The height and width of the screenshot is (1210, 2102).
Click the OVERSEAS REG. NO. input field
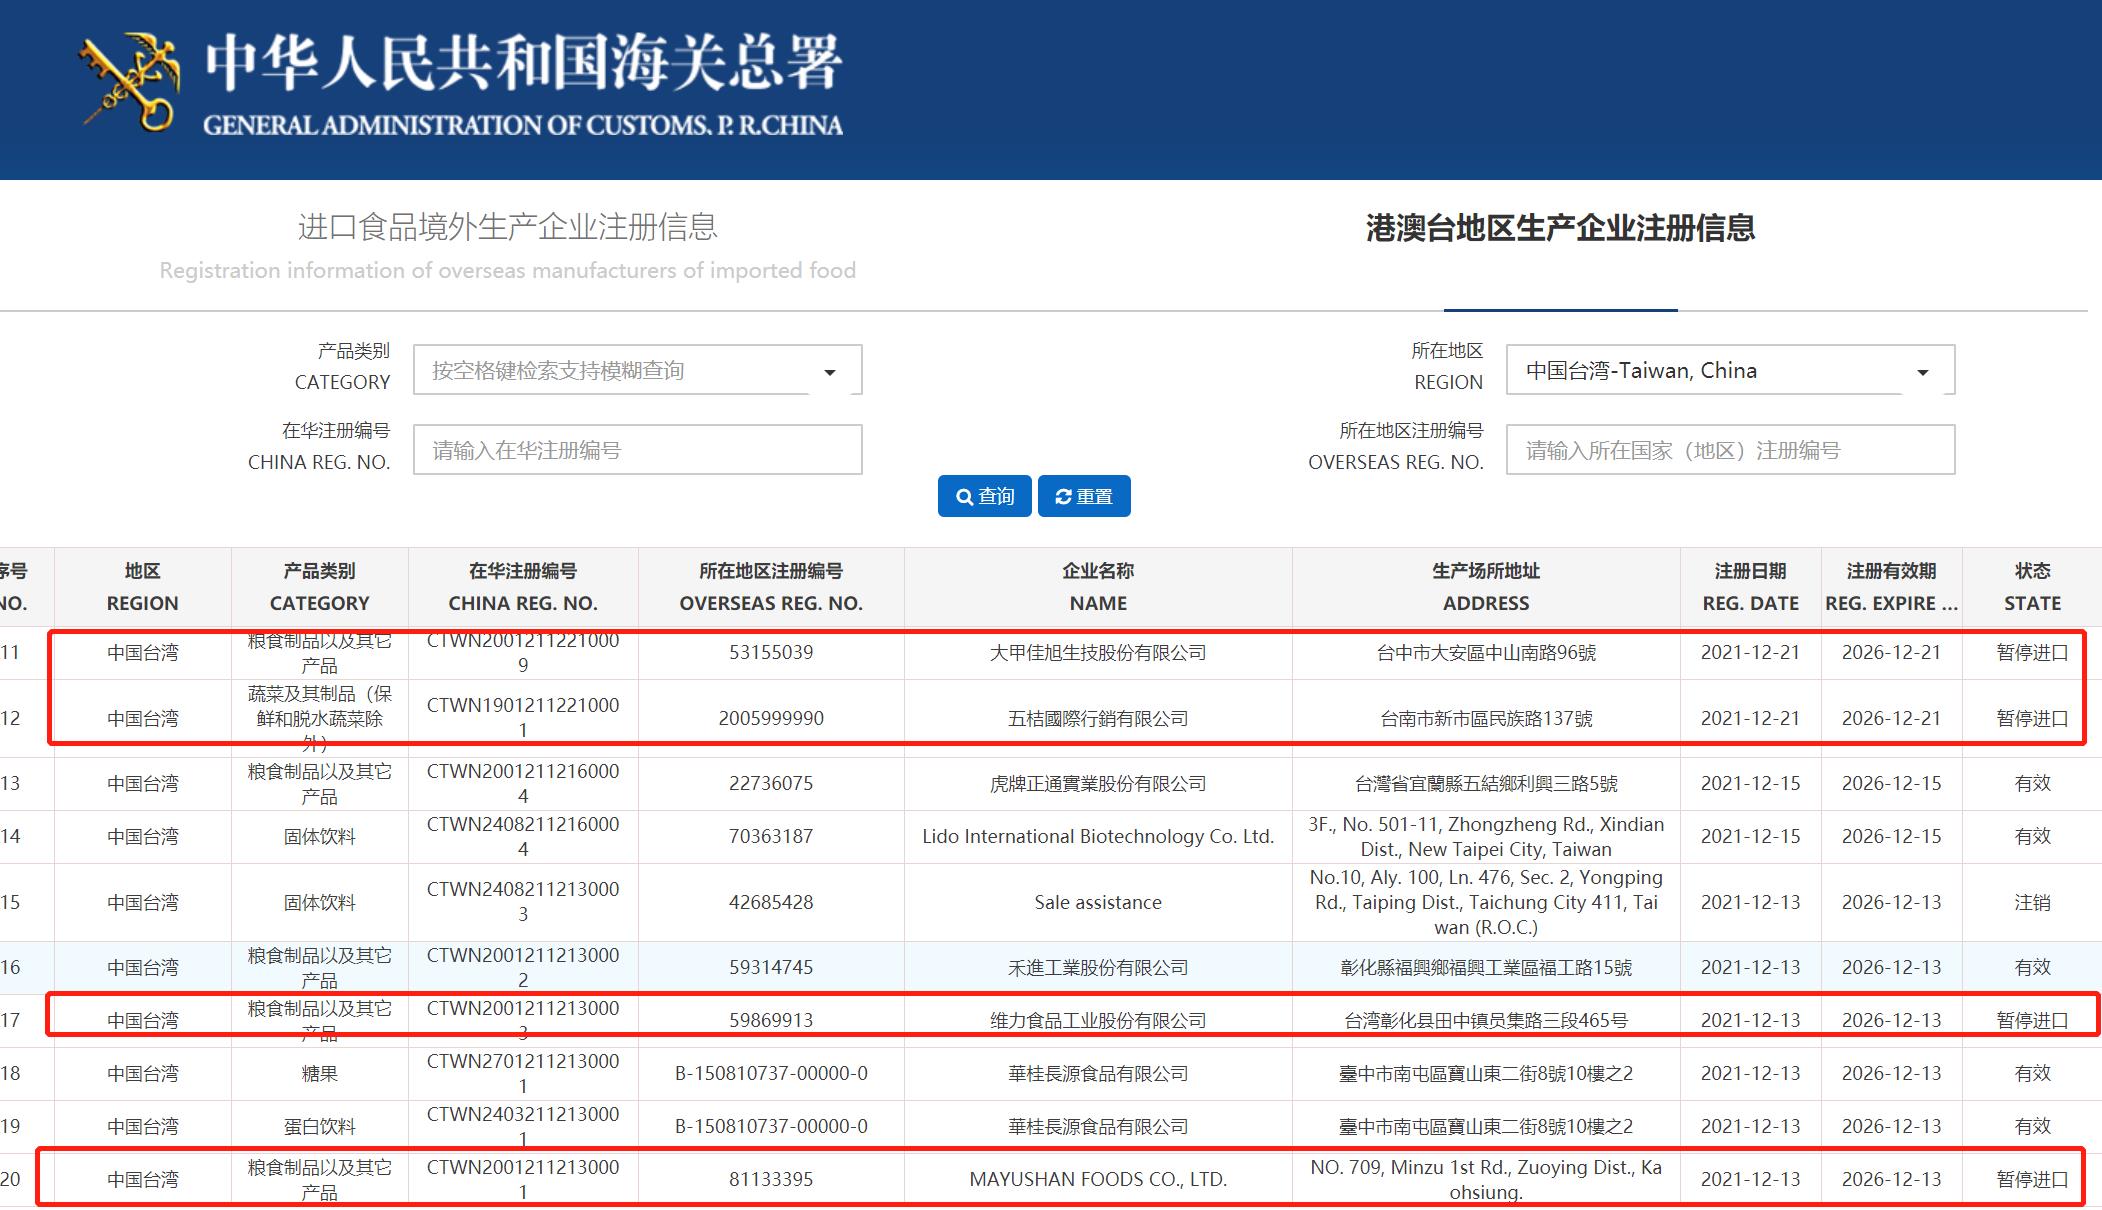point(1729,450)
